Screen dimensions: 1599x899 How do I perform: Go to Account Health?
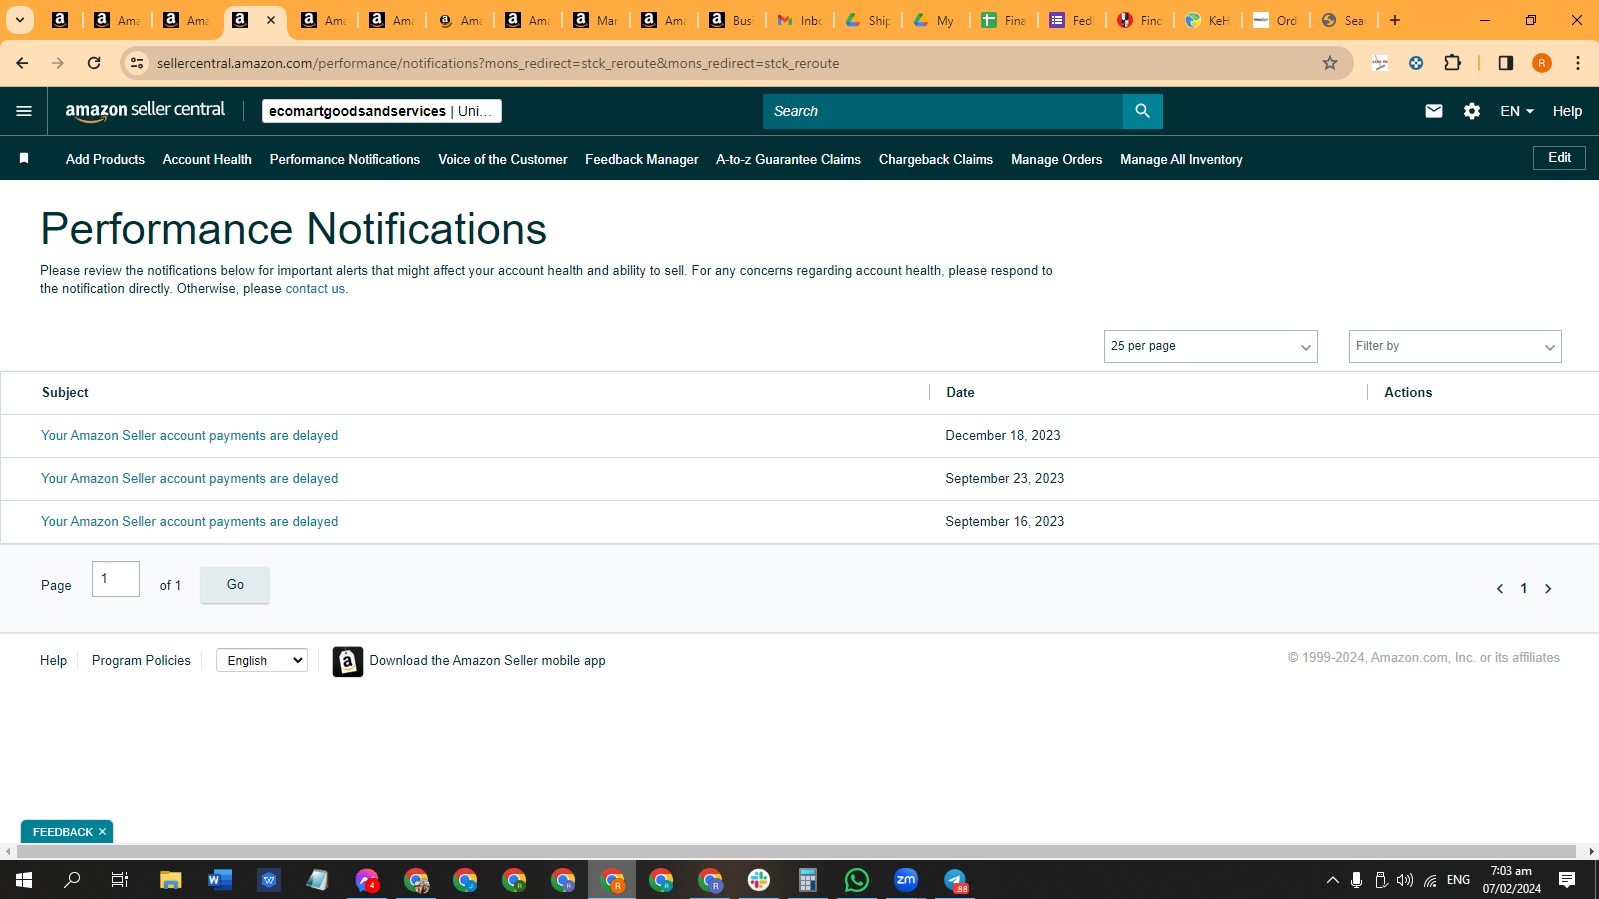tap(207, 159)
